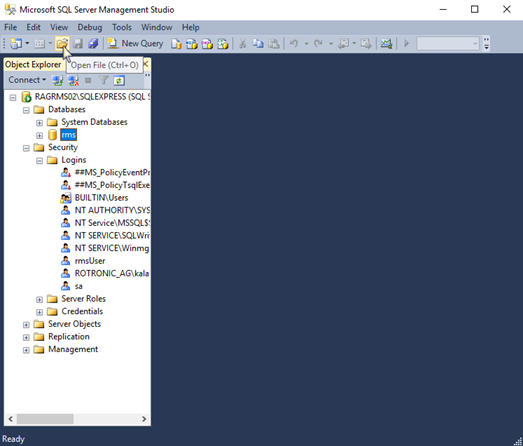Click the scroll-right arrow in Object Explorer

[x=144, y=419]
